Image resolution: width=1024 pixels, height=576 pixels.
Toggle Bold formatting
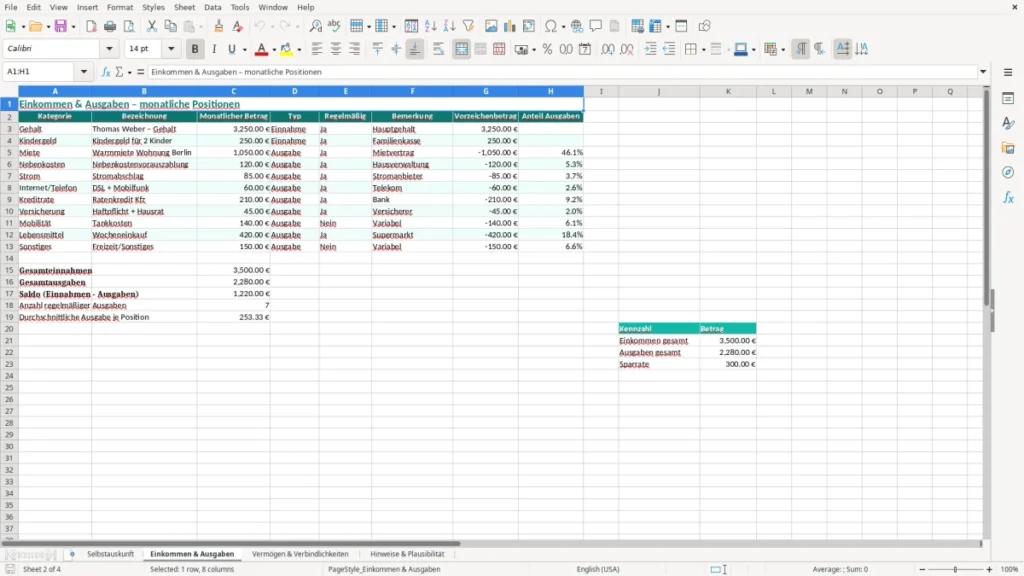(195, 49)
